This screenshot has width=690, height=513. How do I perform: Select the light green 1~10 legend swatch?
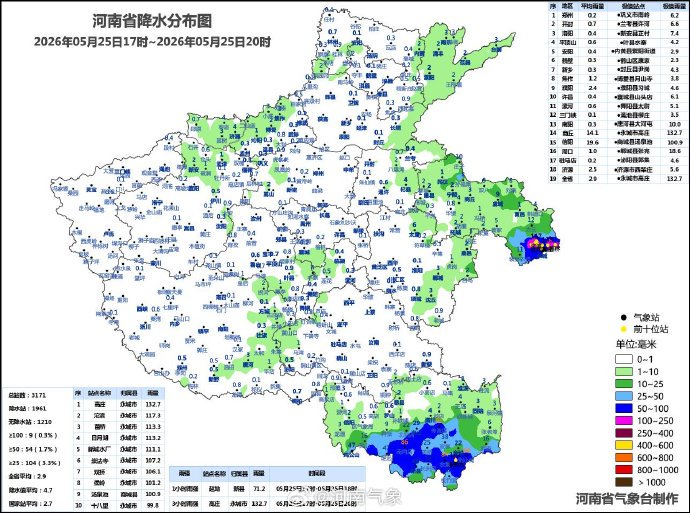[x=624, y=372]
